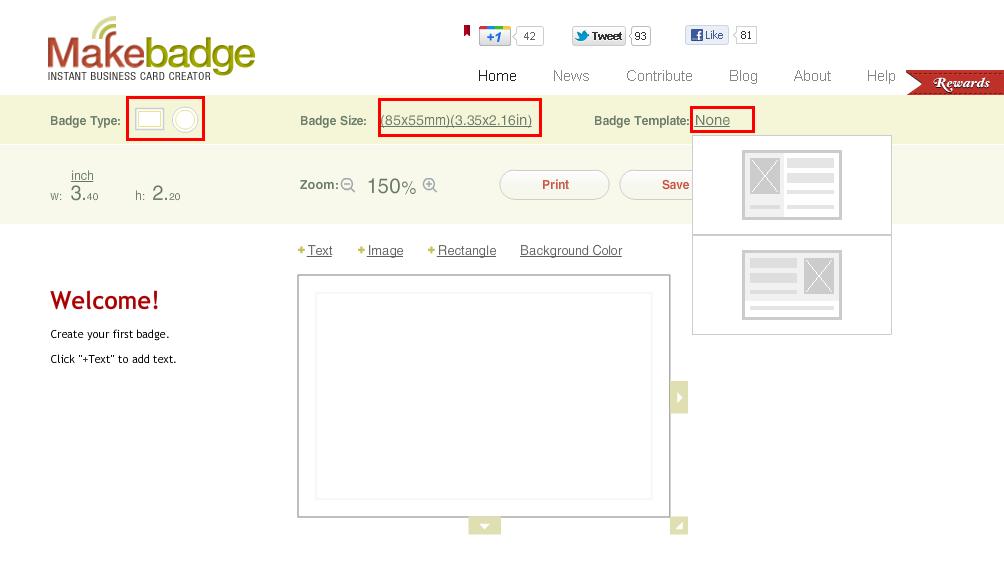Click the down-arrow heighten canvas handle

pyautogui.click(x=485, y=526)
